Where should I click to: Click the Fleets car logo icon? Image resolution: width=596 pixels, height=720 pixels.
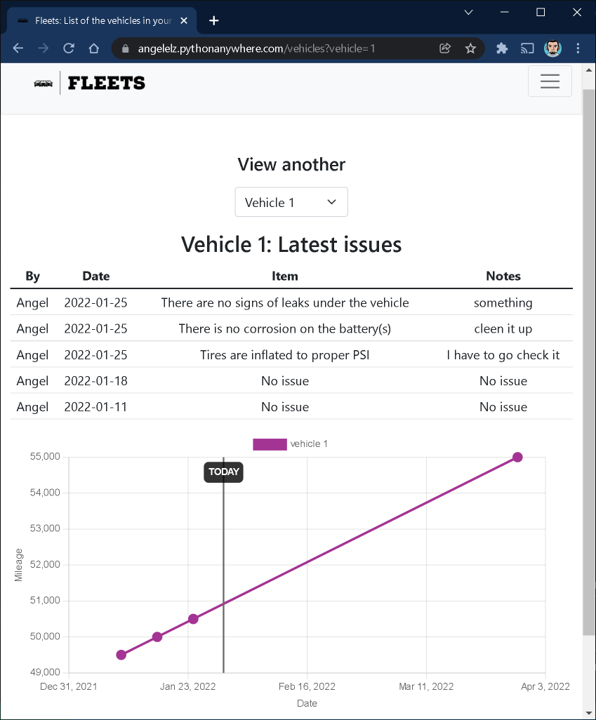[43, 84]
